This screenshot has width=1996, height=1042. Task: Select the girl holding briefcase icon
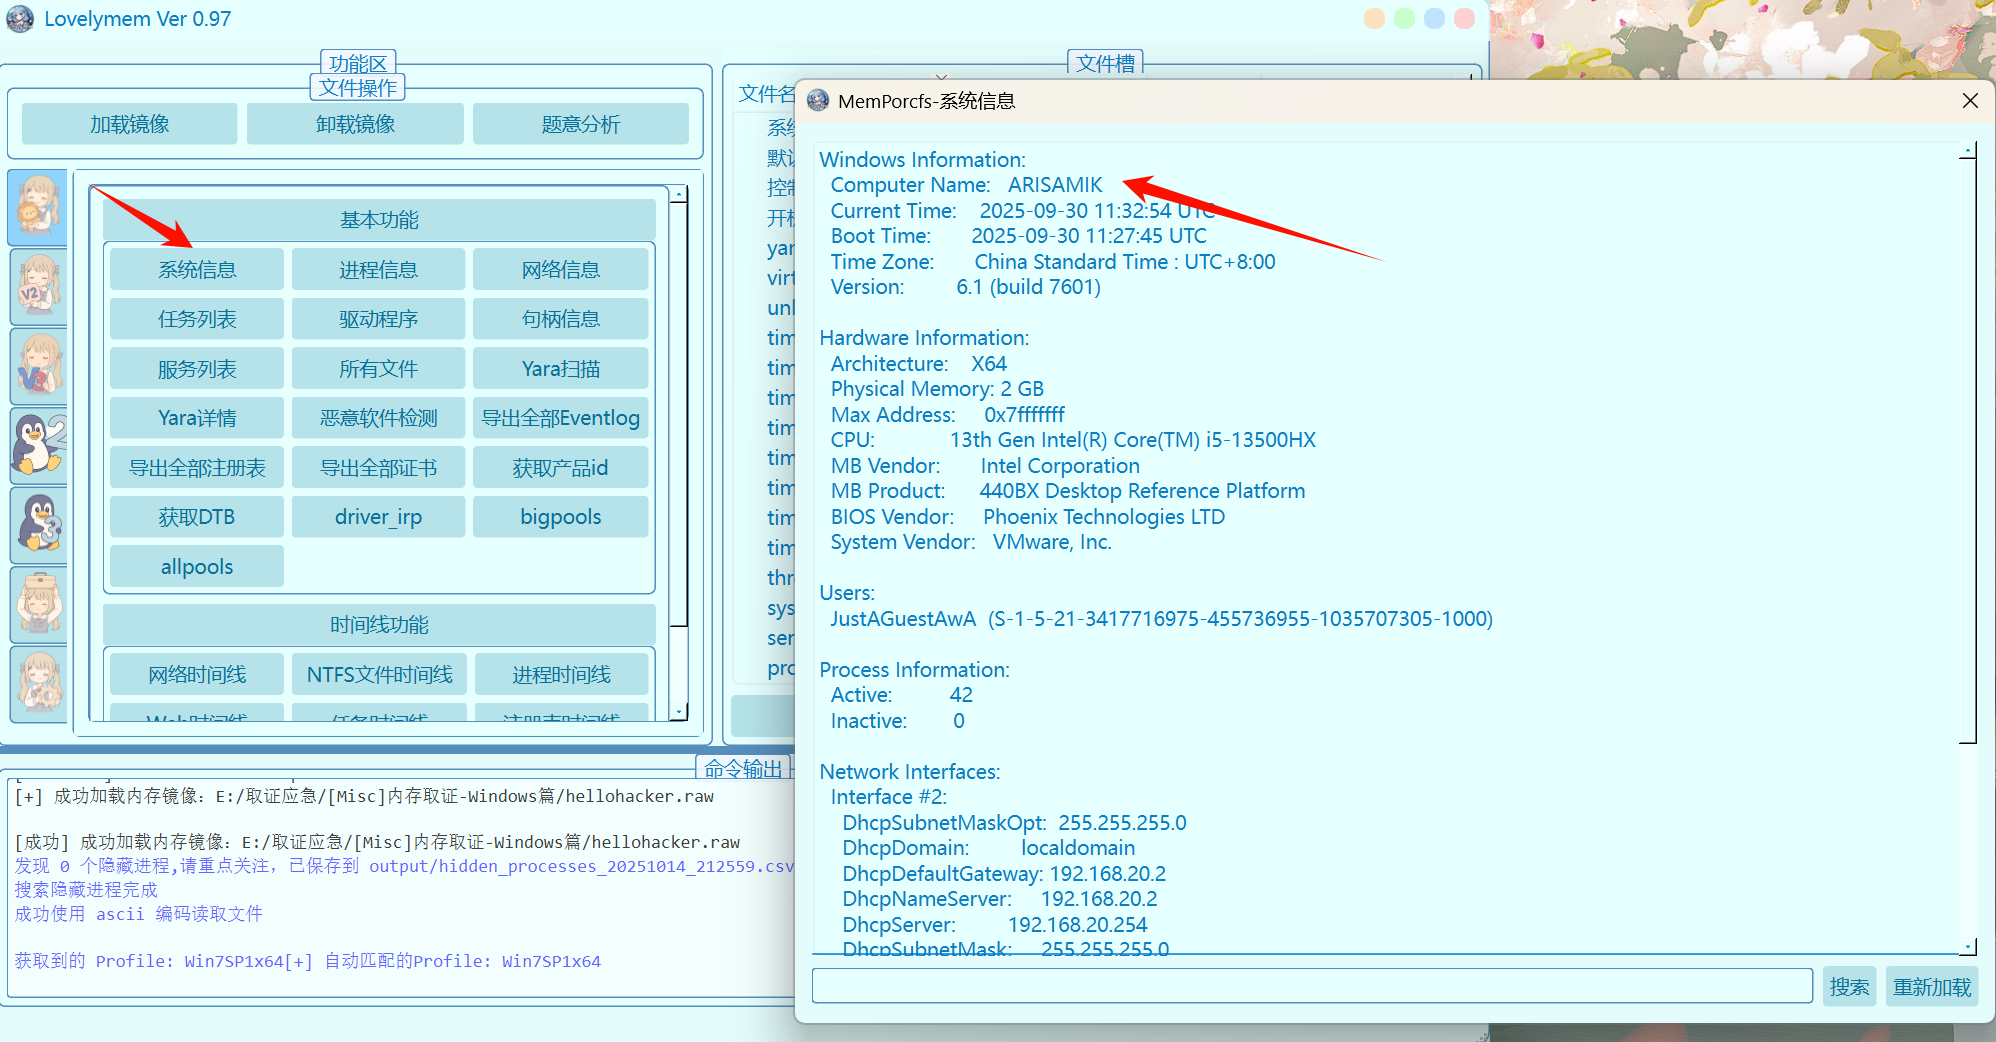click(x=38, y=604)
